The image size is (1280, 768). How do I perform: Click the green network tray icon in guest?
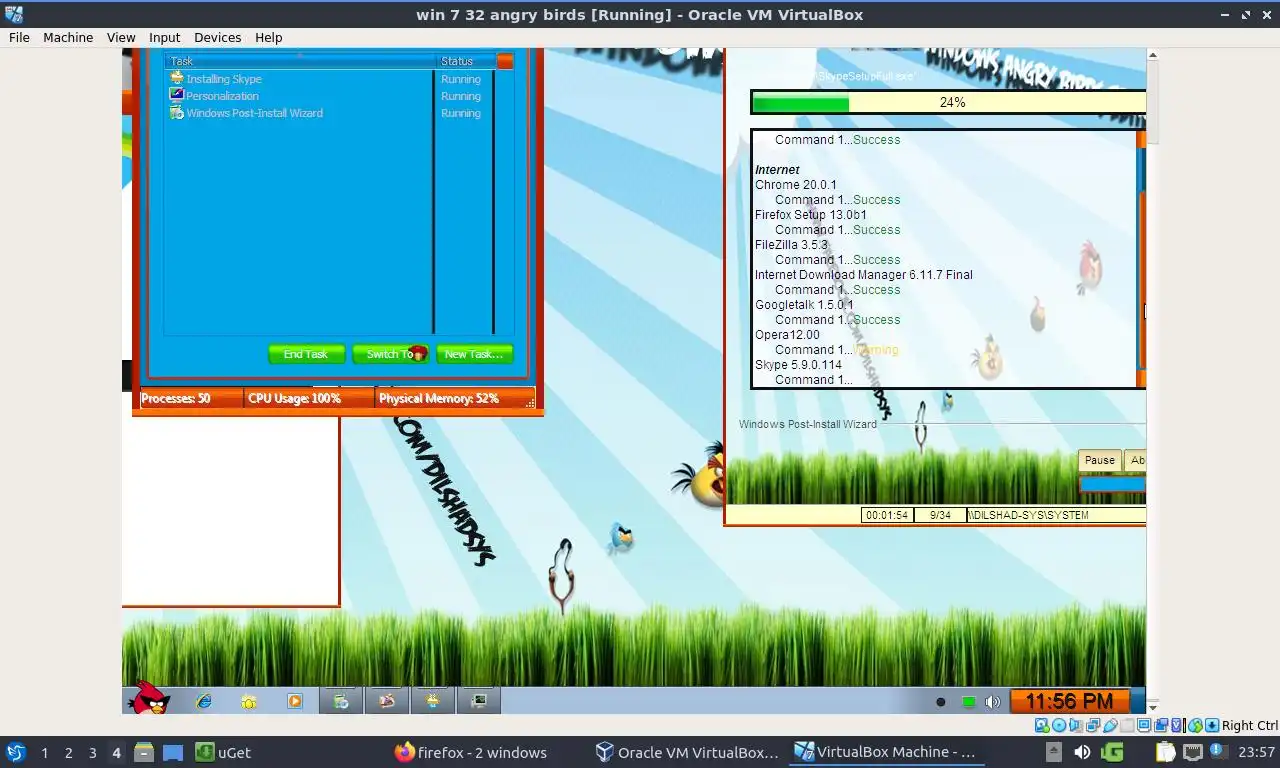[968, 702]
